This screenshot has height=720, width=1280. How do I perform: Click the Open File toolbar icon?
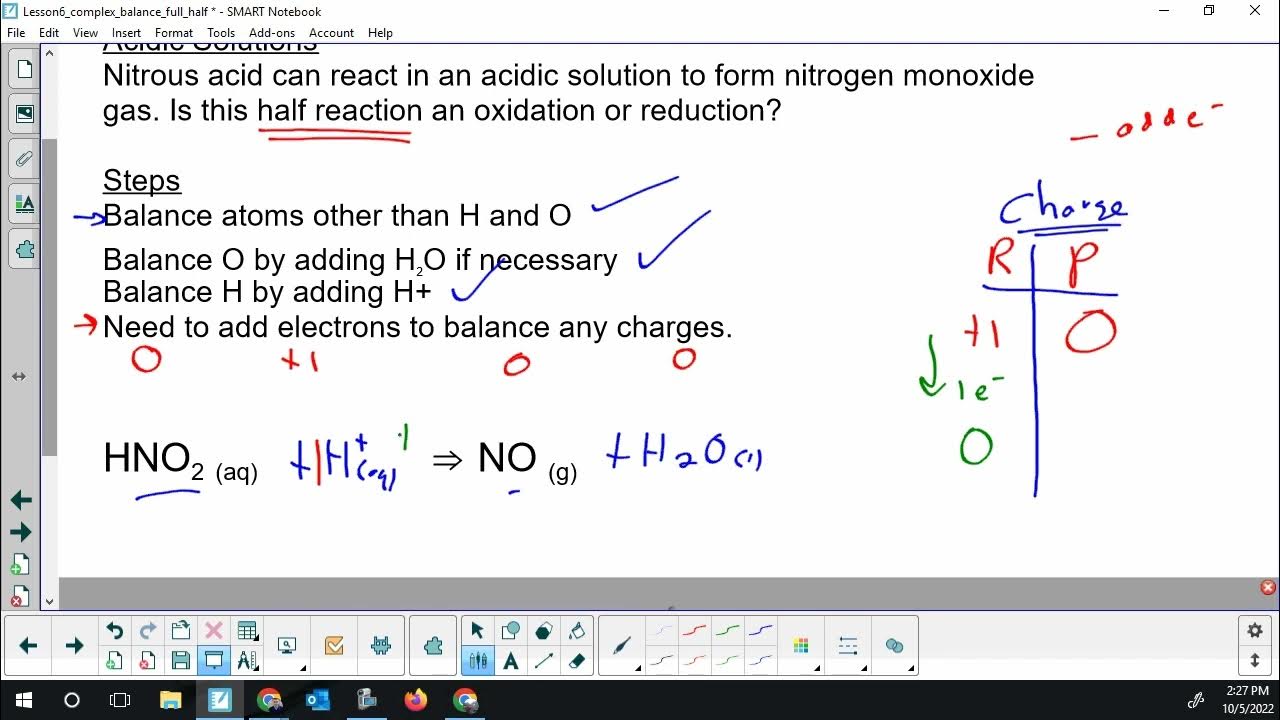(x=180, y=631)
